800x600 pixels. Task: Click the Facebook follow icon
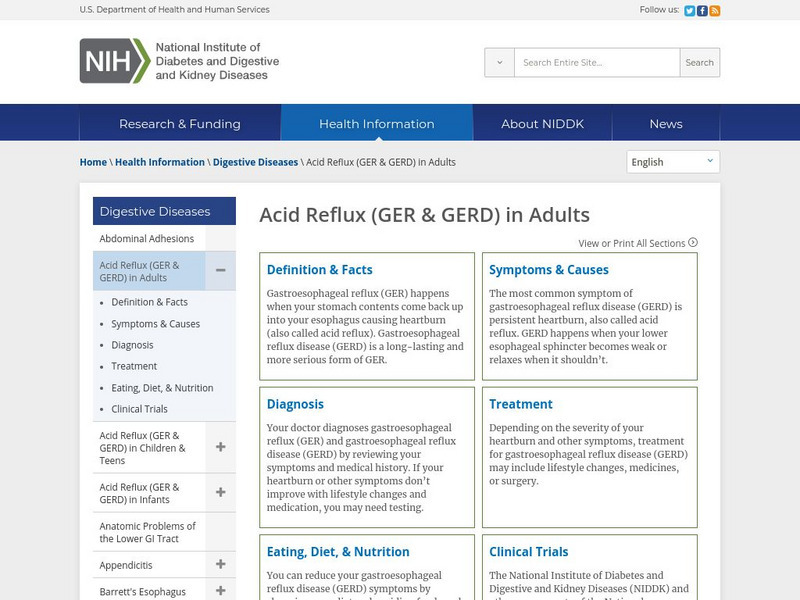click(x=702, y=10)
